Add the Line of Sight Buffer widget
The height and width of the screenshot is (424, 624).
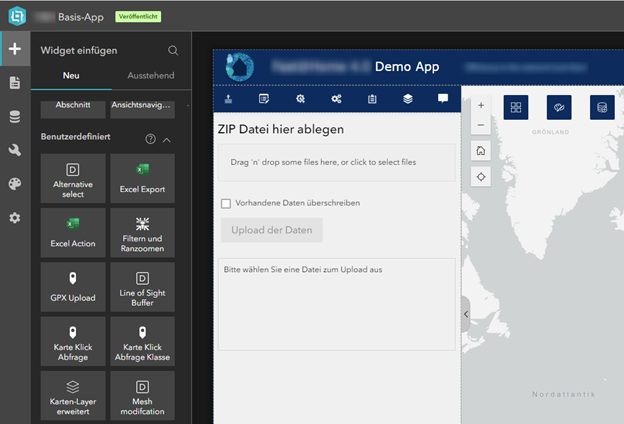click(142, 287)
